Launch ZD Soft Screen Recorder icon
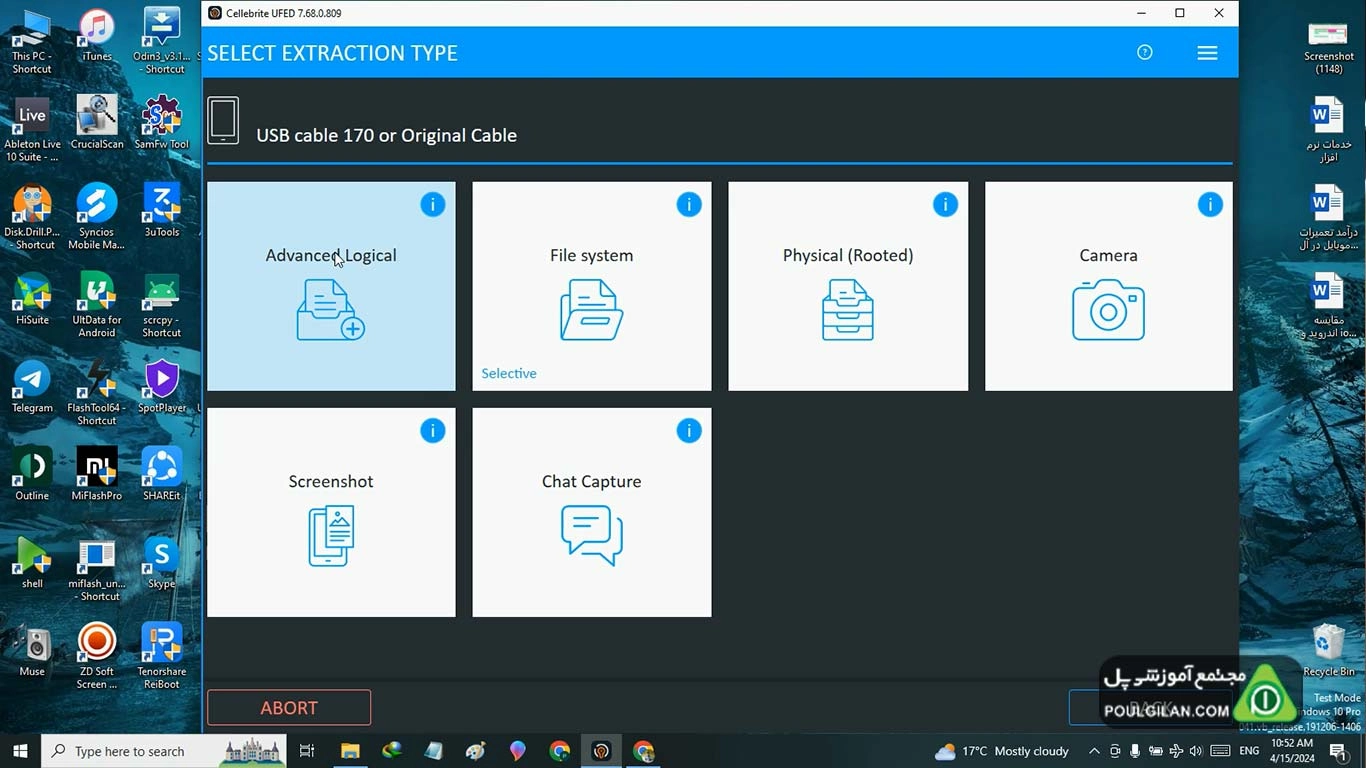Image resolution: width=1366 pixels, height=768 pixels. tap(97, 656)
